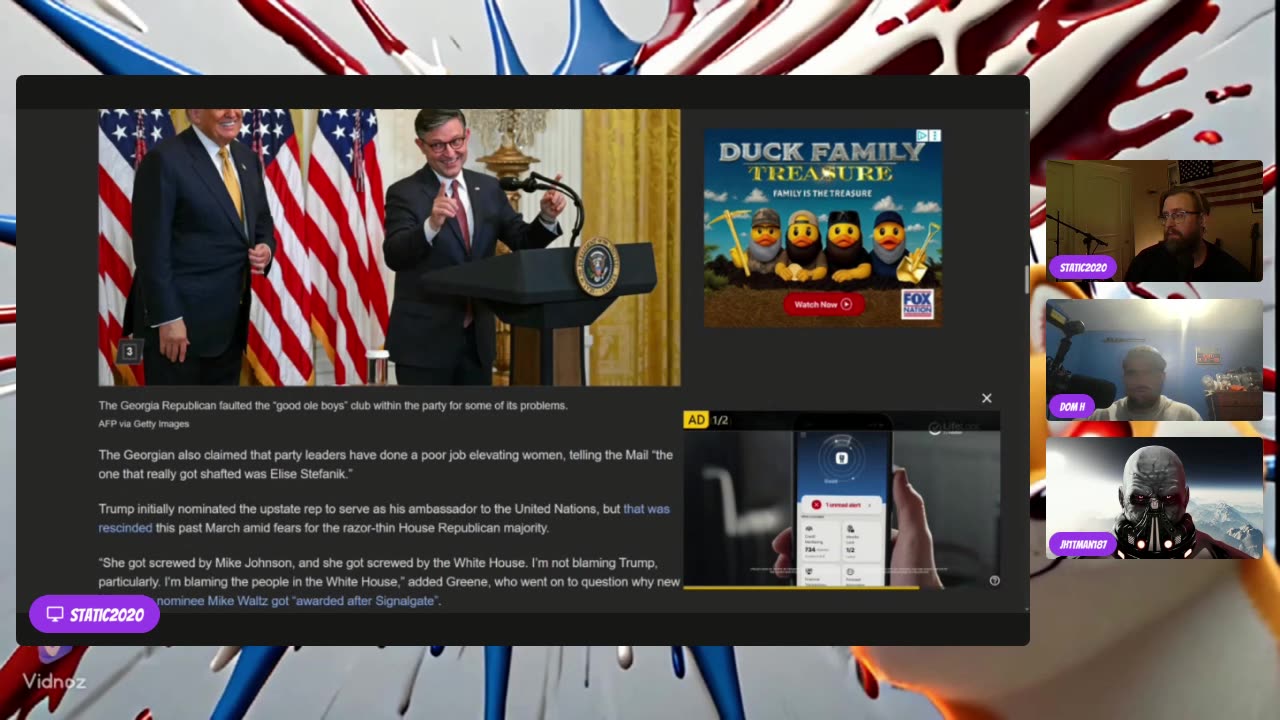Click the paragraph mentioning Elise Stefanik
The width and height of the screenshot is (1280, 720).
point(386,464)
